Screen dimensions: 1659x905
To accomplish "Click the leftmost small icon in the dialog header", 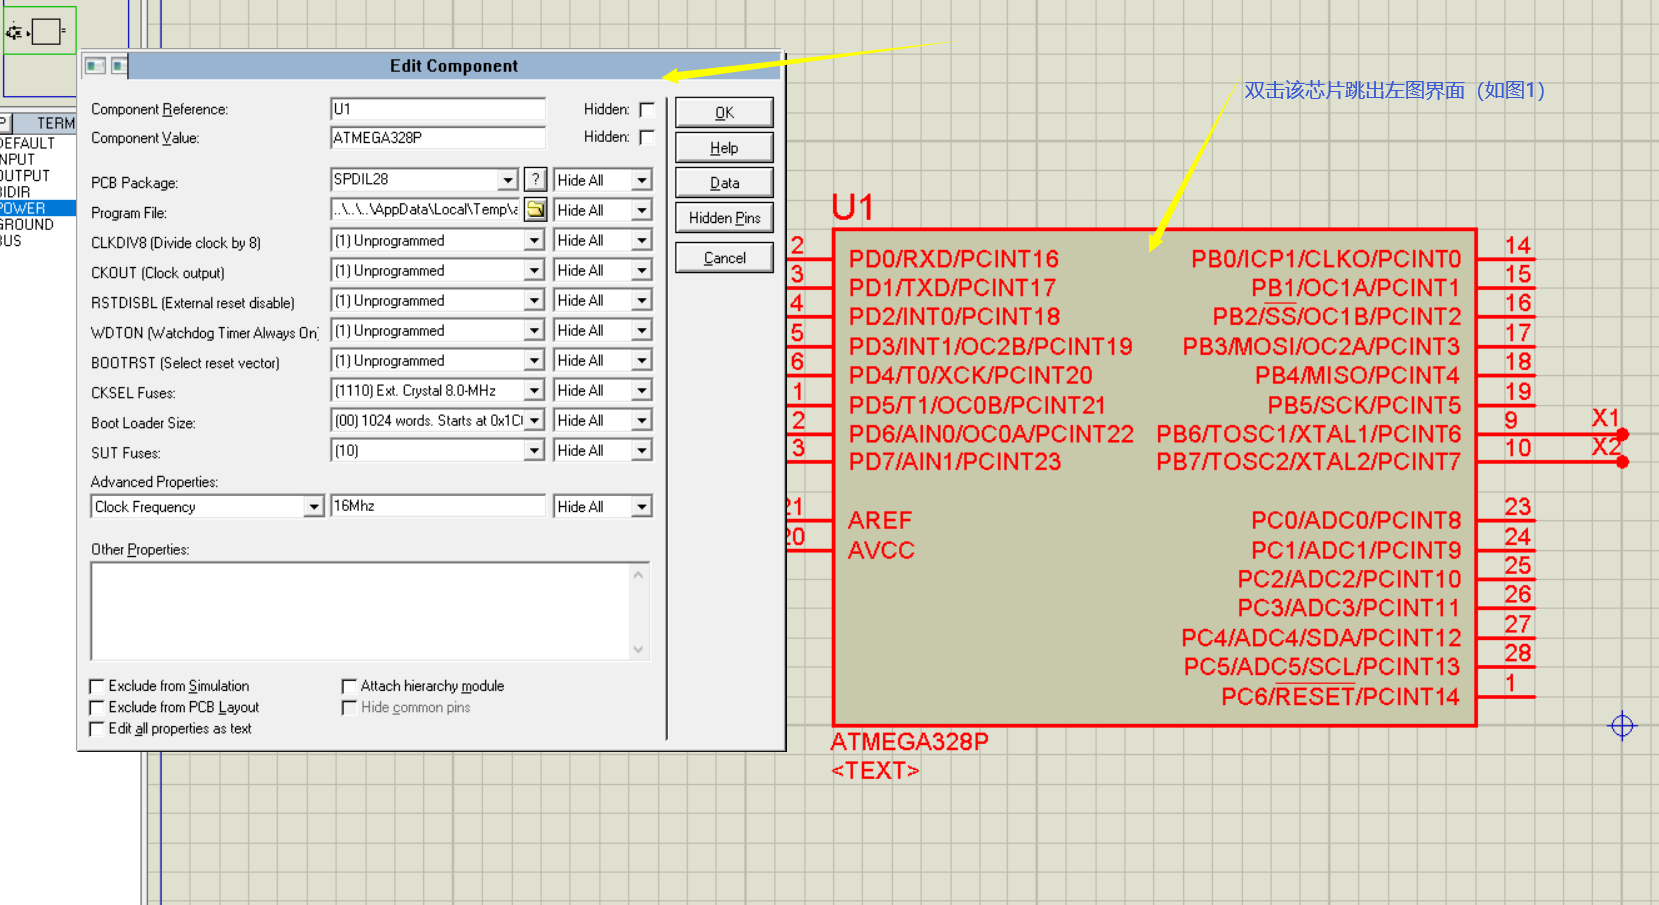I will coord(95,65).
